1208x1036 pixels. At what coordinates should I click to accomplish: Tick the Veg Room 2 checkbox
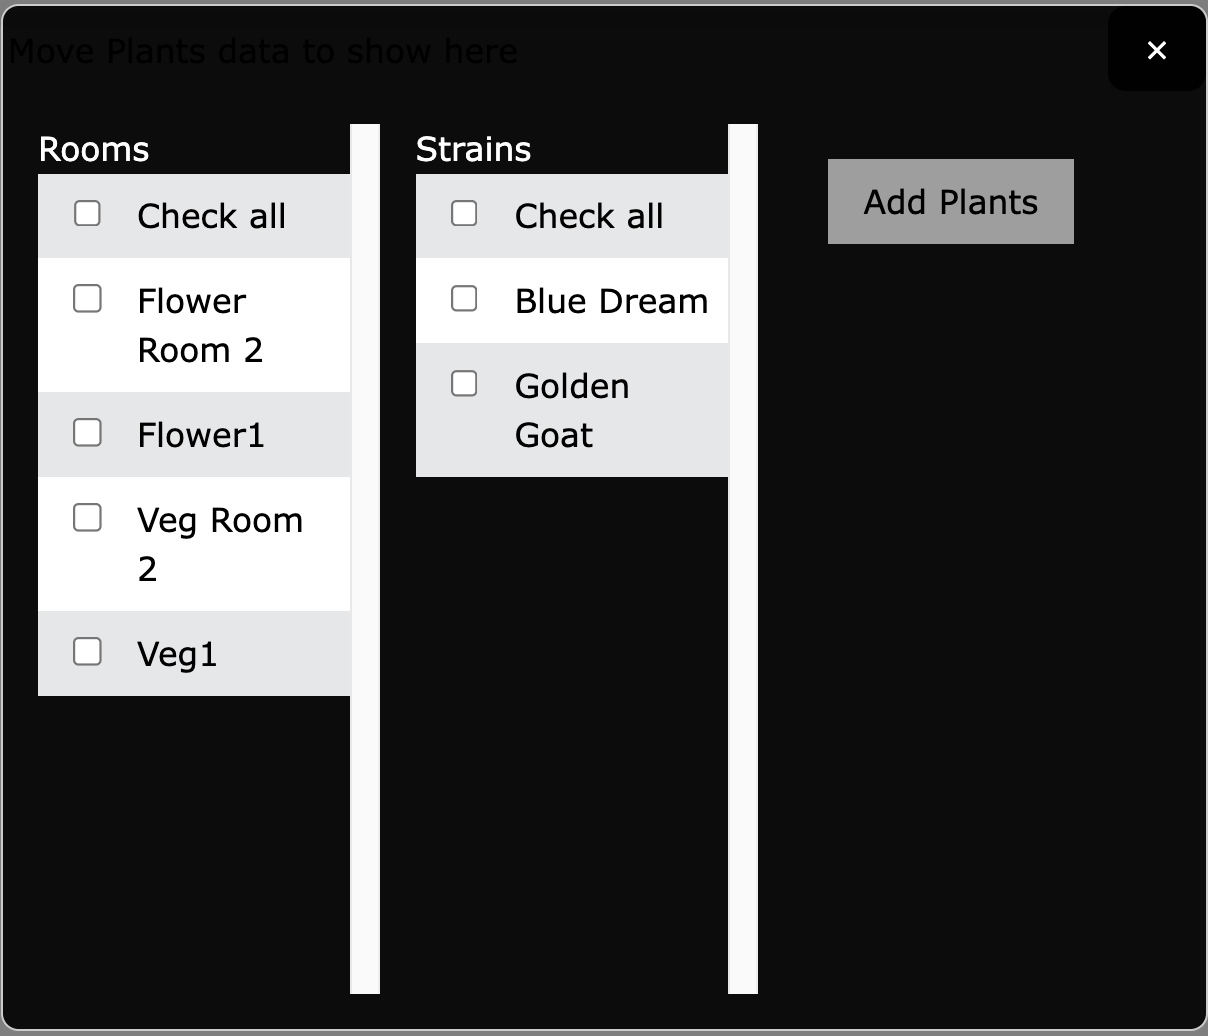(88, 517)
